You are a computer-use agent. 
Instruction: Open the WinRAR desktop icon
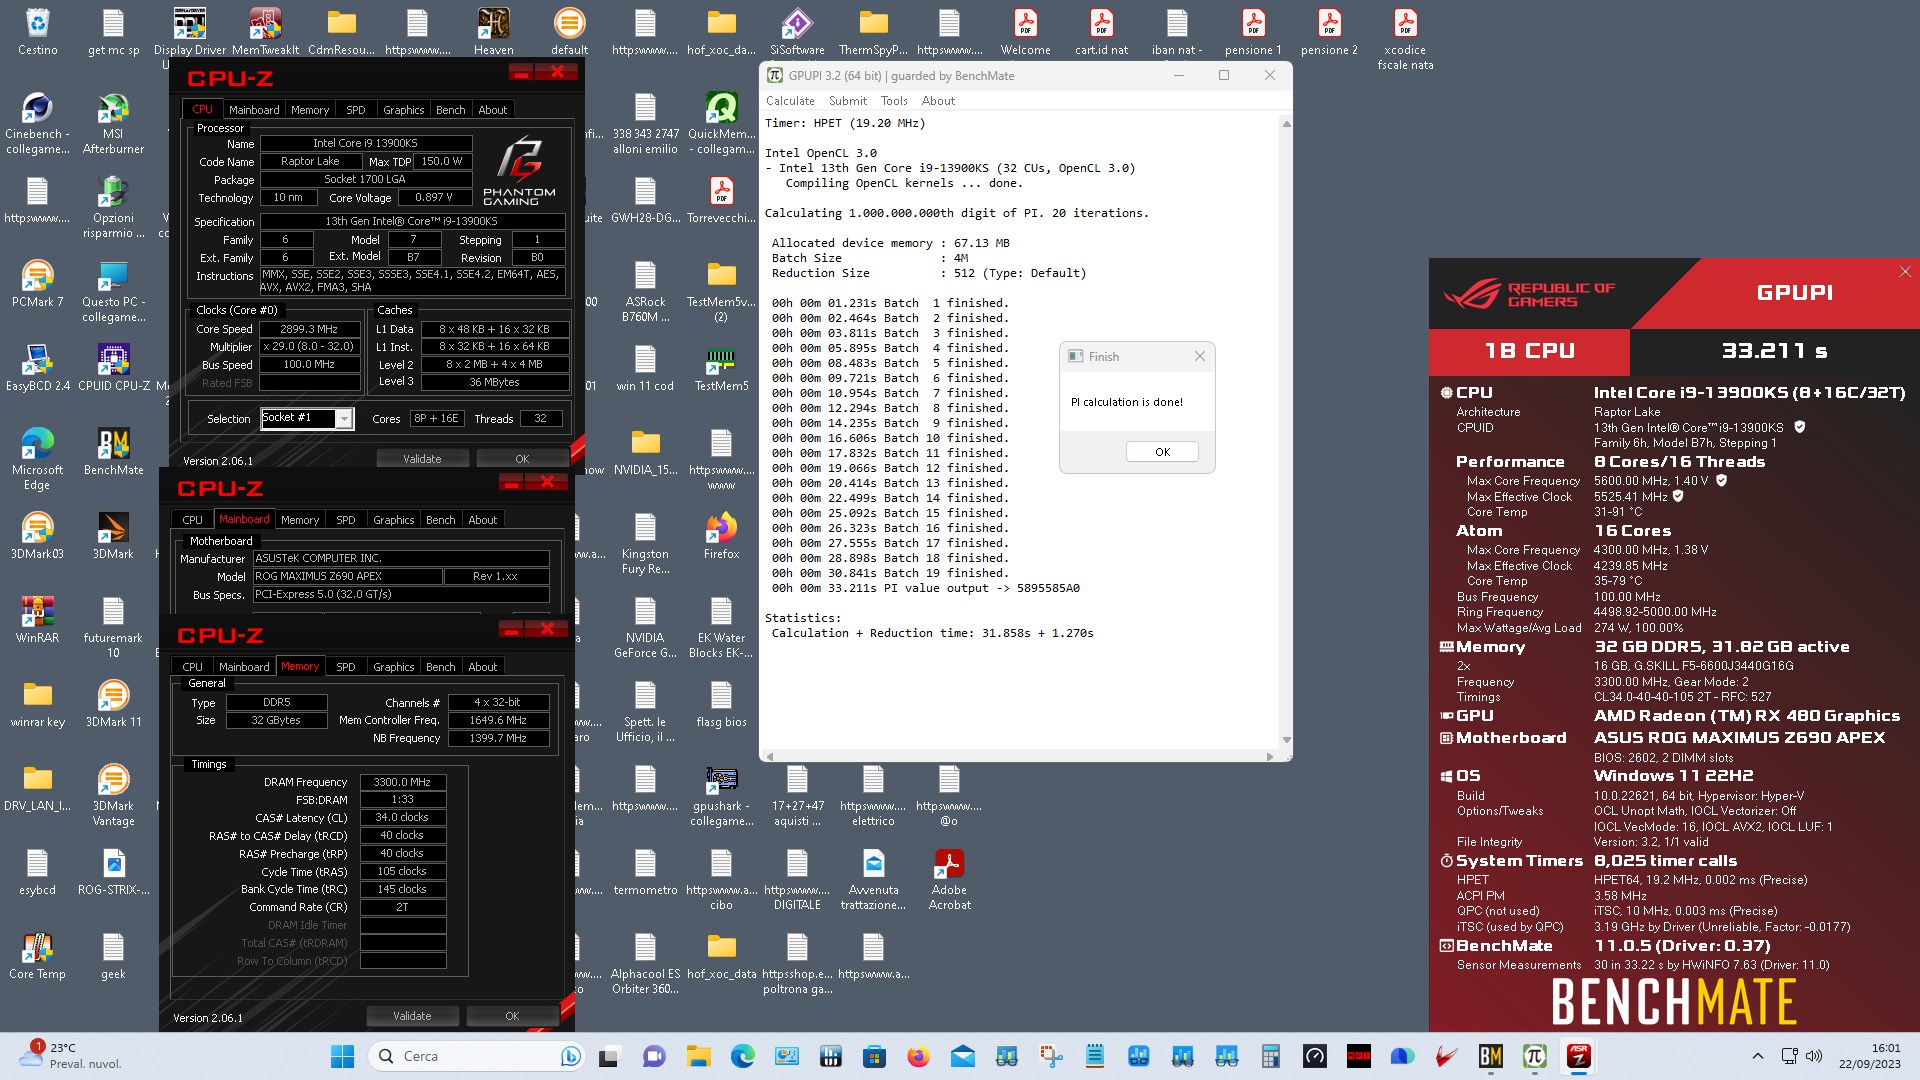(37, 619)
